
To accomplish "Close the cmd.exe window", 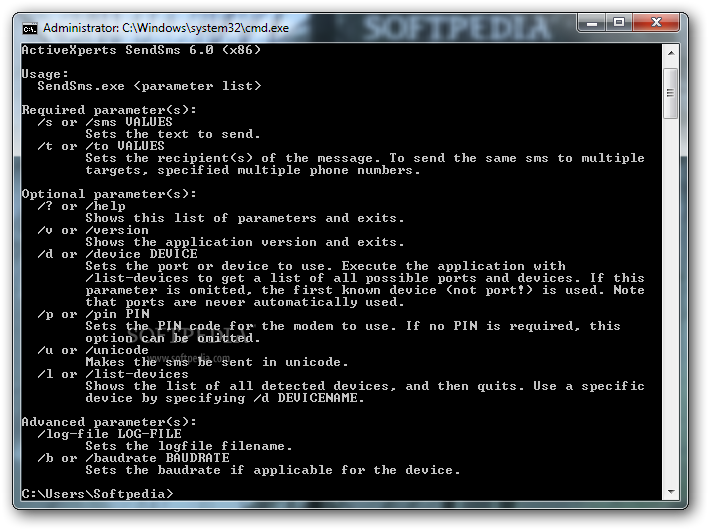I will pos(656,23).
